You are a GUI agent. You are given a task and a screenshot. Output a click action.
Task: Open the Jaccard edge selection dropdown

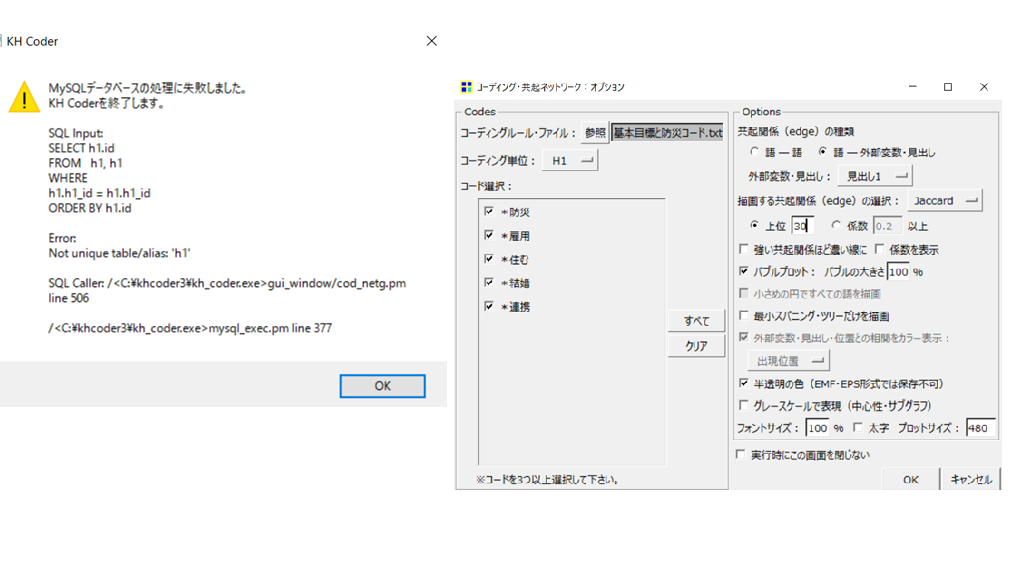coord(944,200)
